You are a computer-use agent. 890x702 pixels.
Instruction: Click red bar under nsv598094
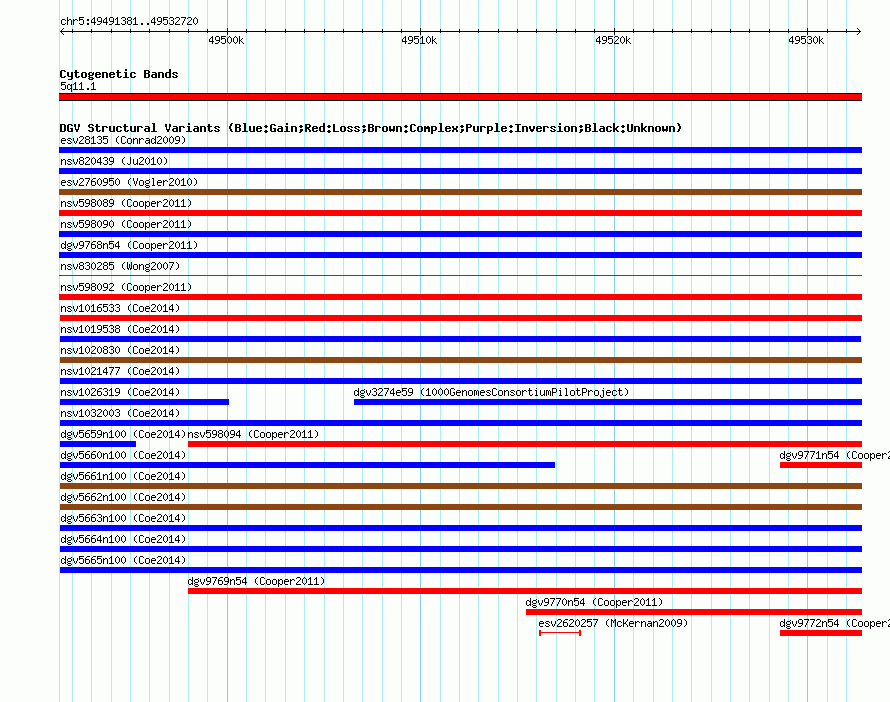pyautogui.click(x=525, y=444)
